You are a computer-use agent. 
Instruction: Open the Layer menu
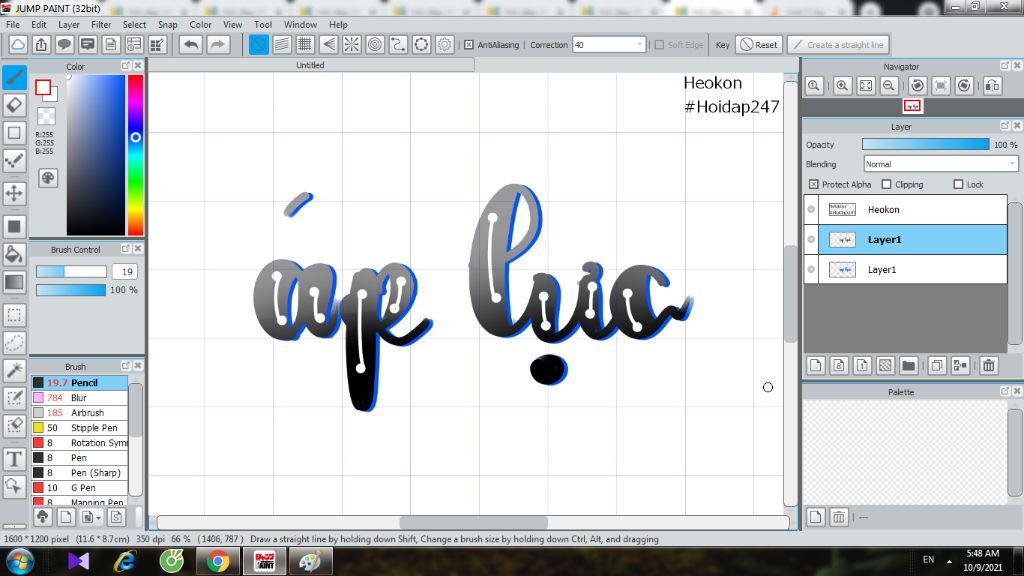click(69, 24)
